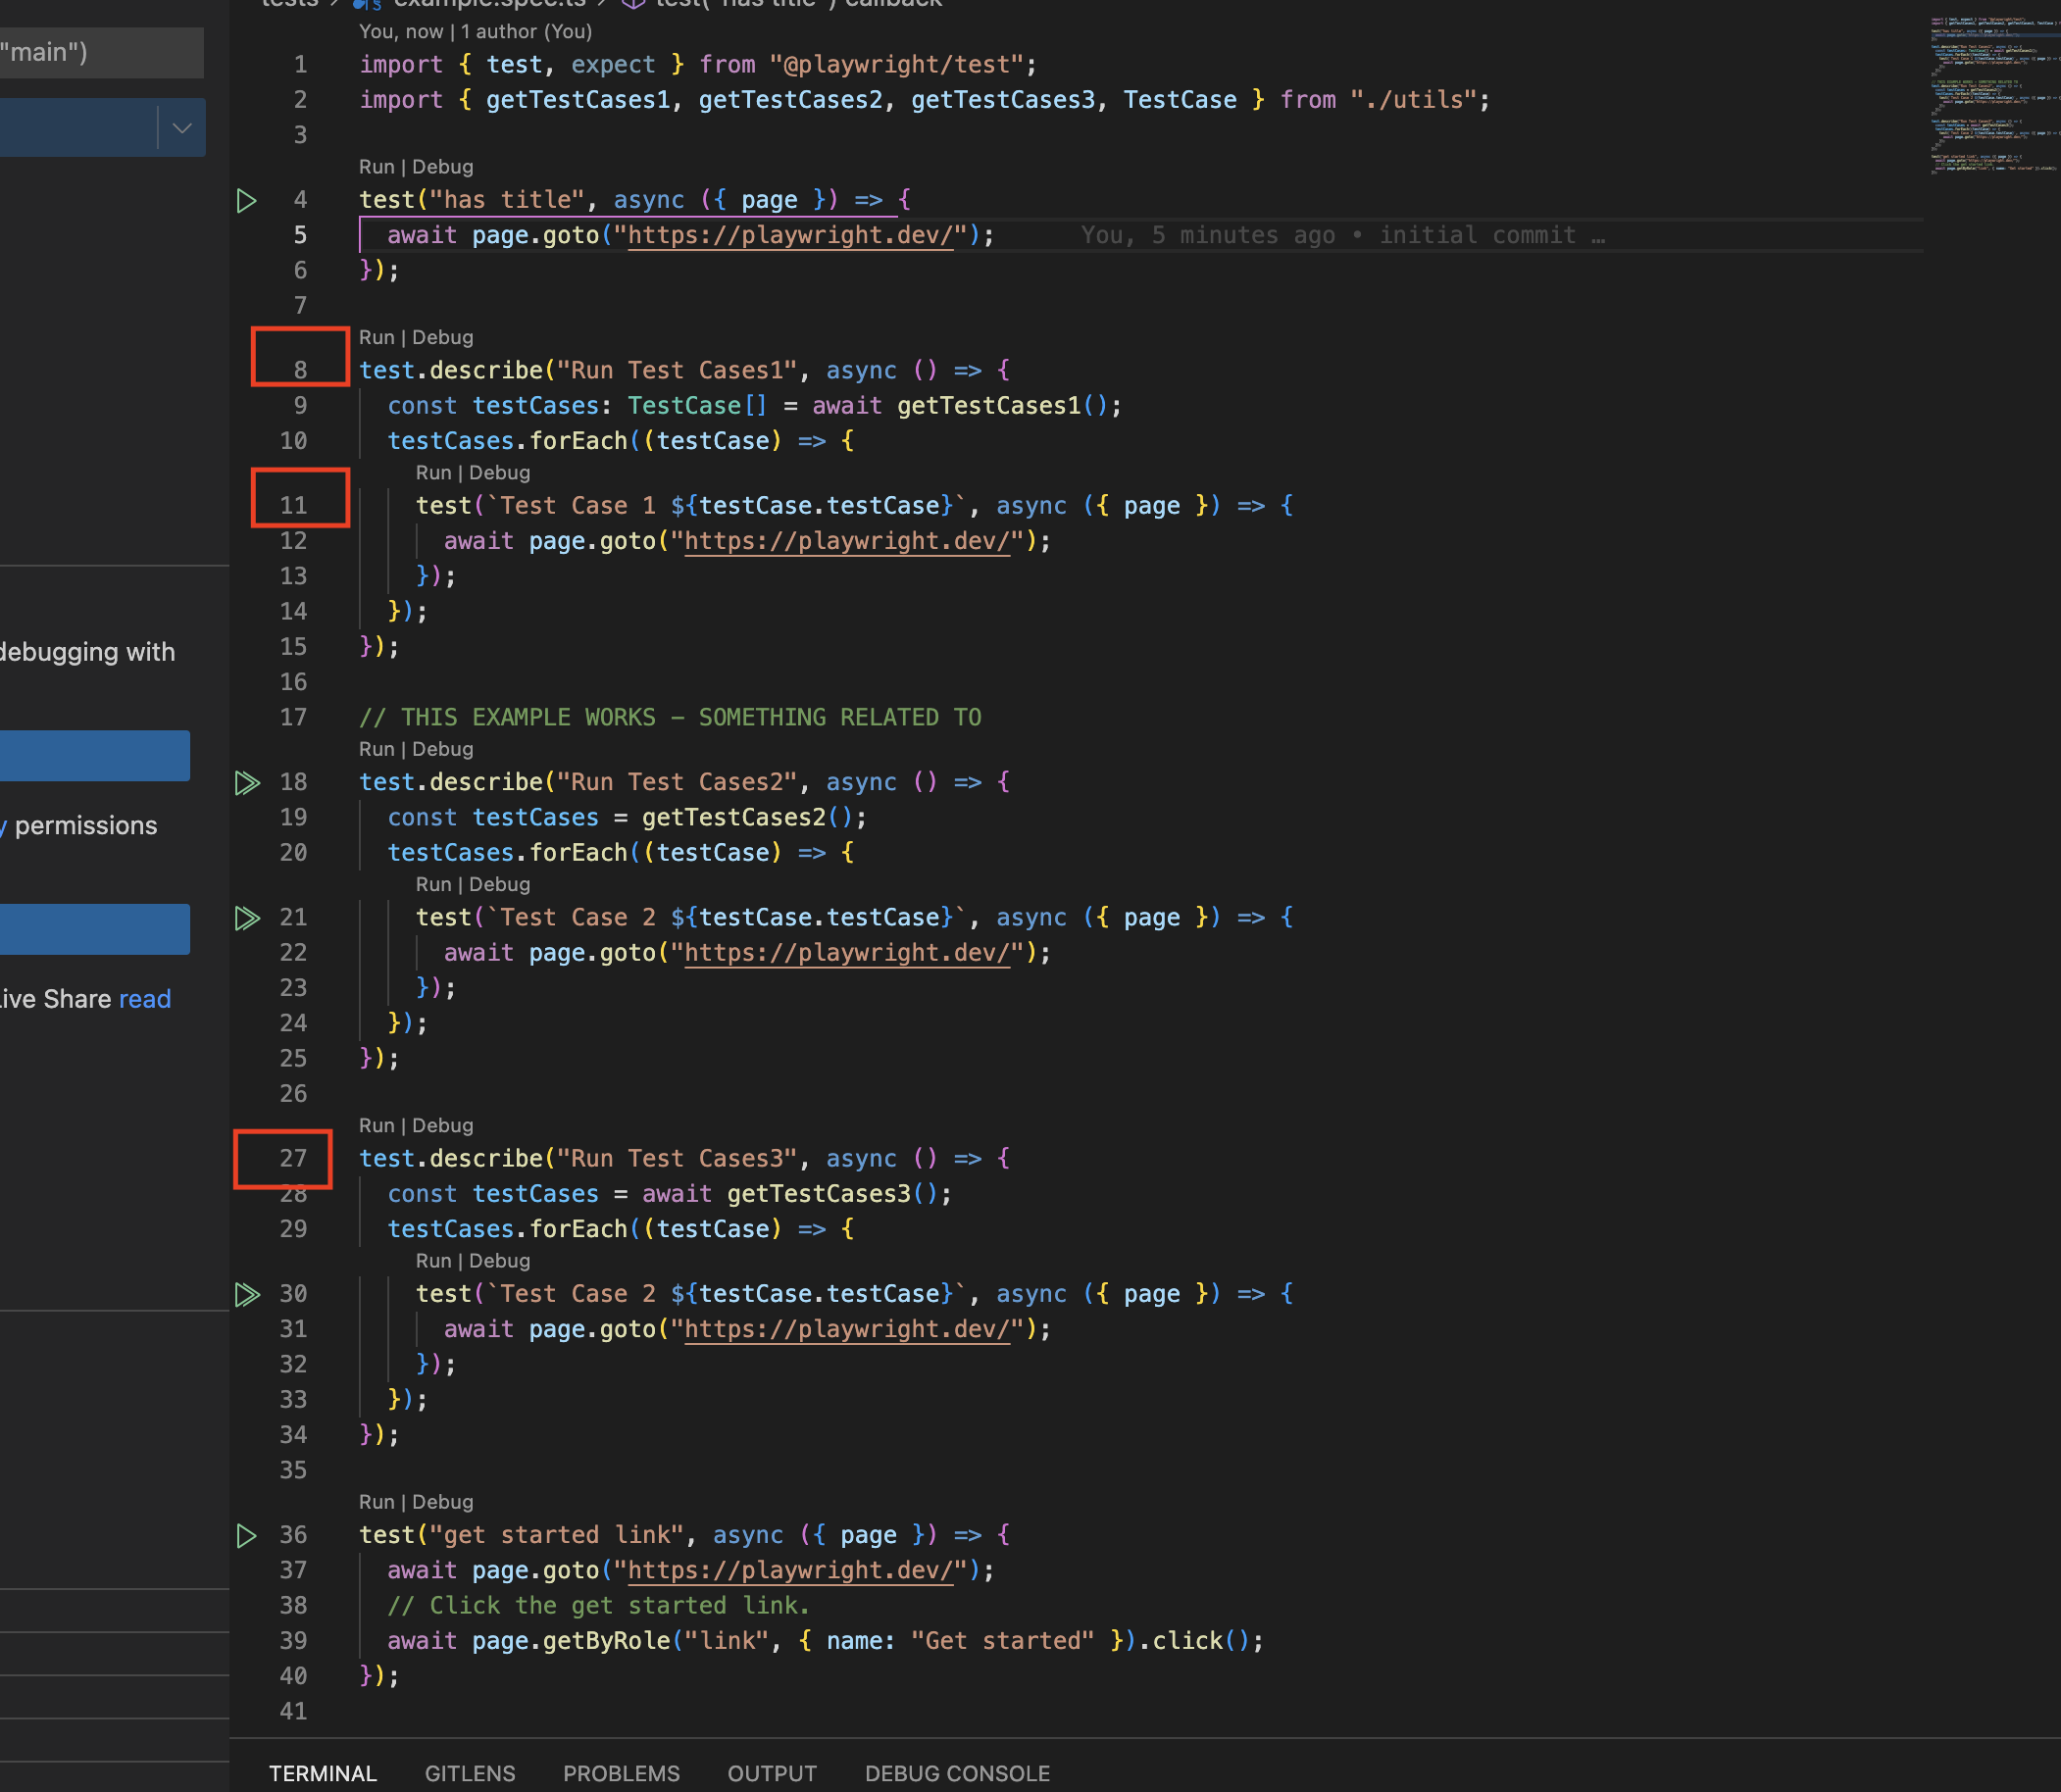
Task: Select the OUTPUT panel tab
Action: pos(771,1773)
